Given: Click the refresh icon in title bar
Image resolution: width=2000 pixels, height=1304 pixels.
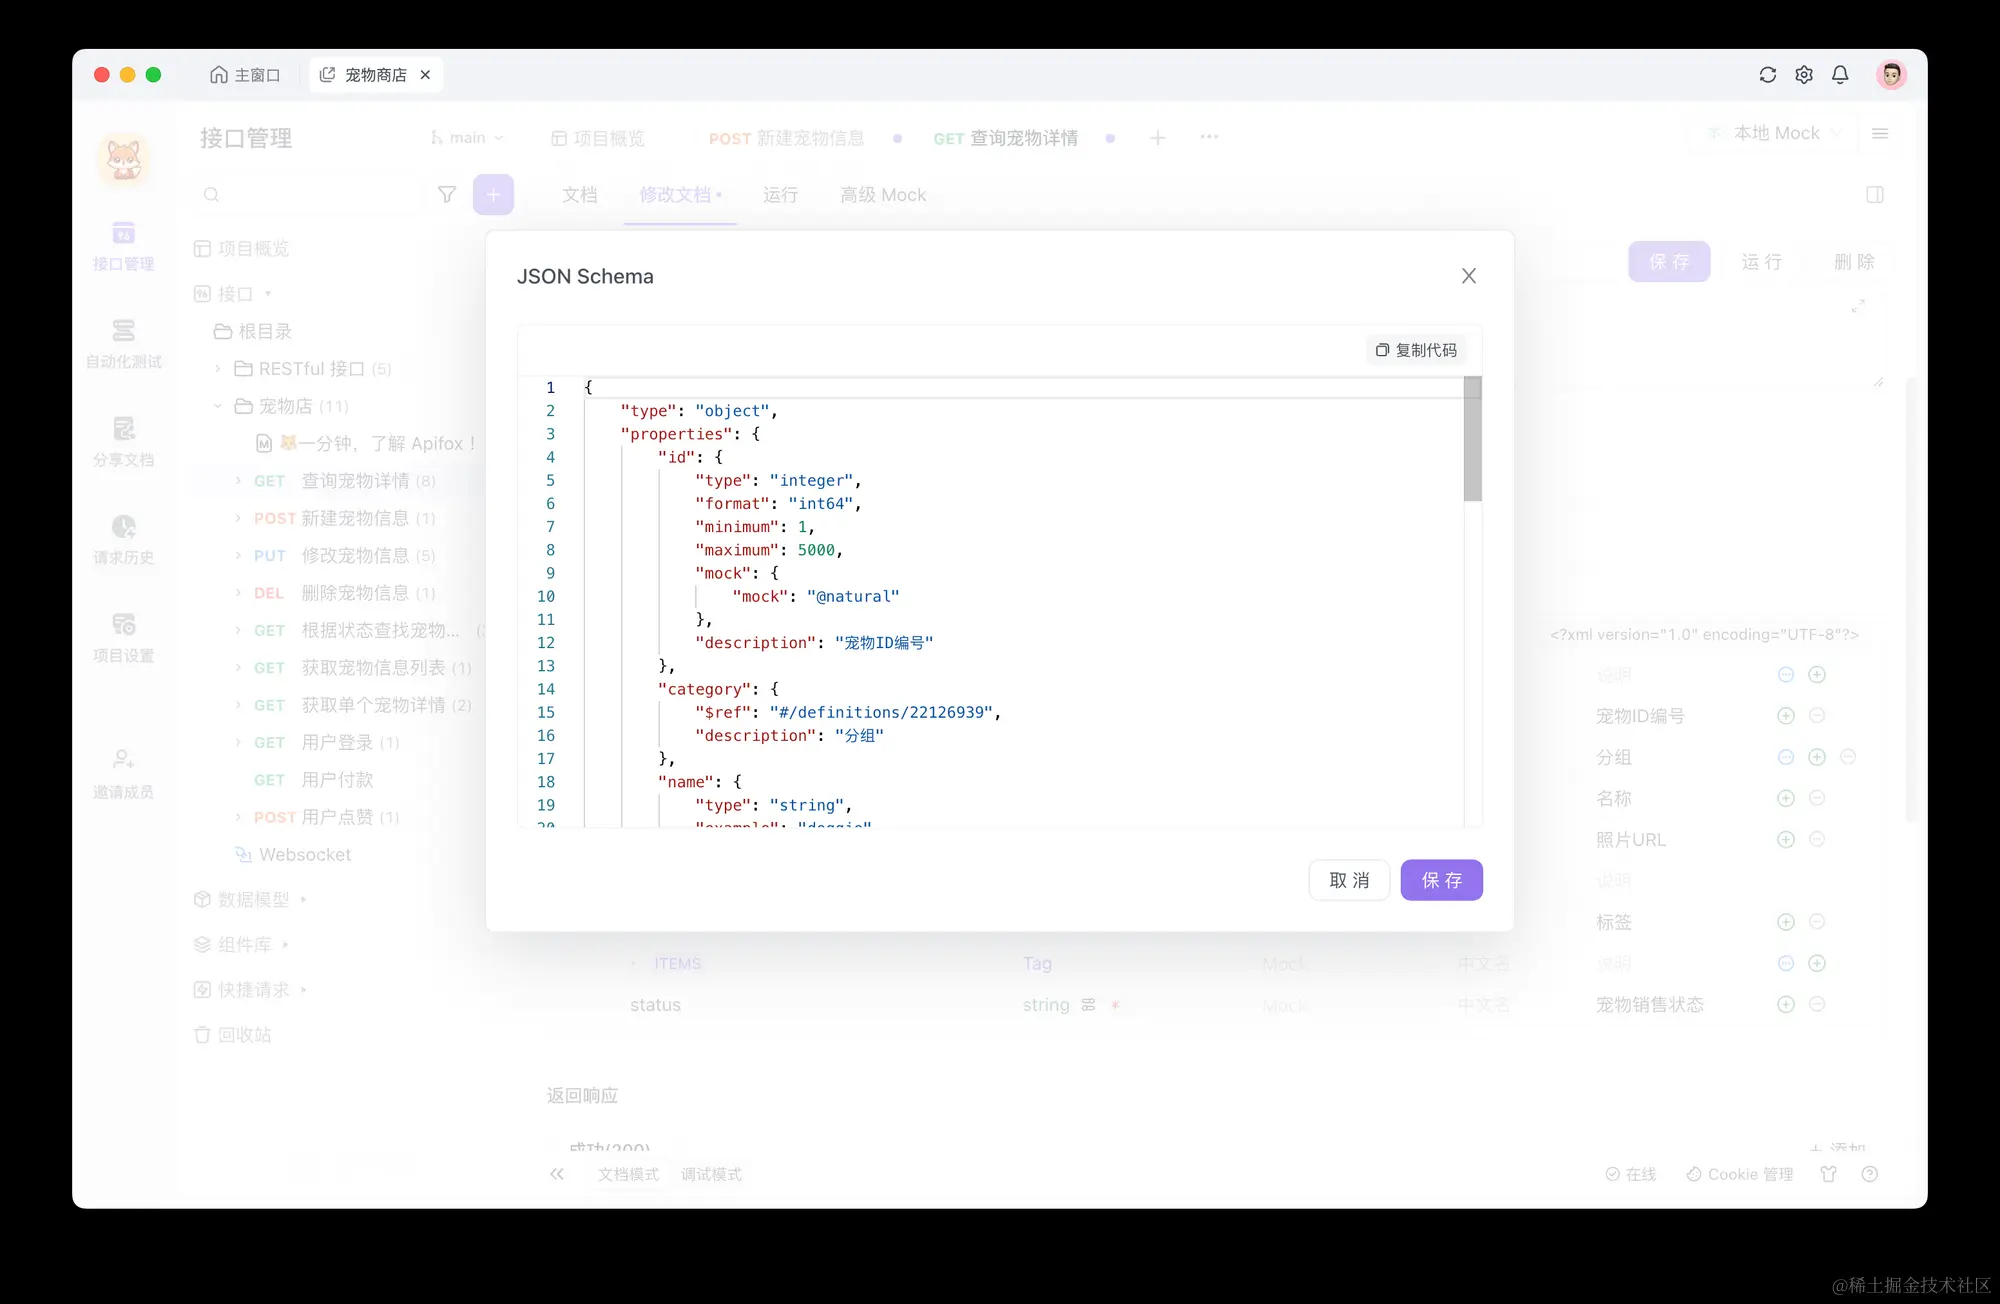Looking at the screenshot, I should (1767, 75).
